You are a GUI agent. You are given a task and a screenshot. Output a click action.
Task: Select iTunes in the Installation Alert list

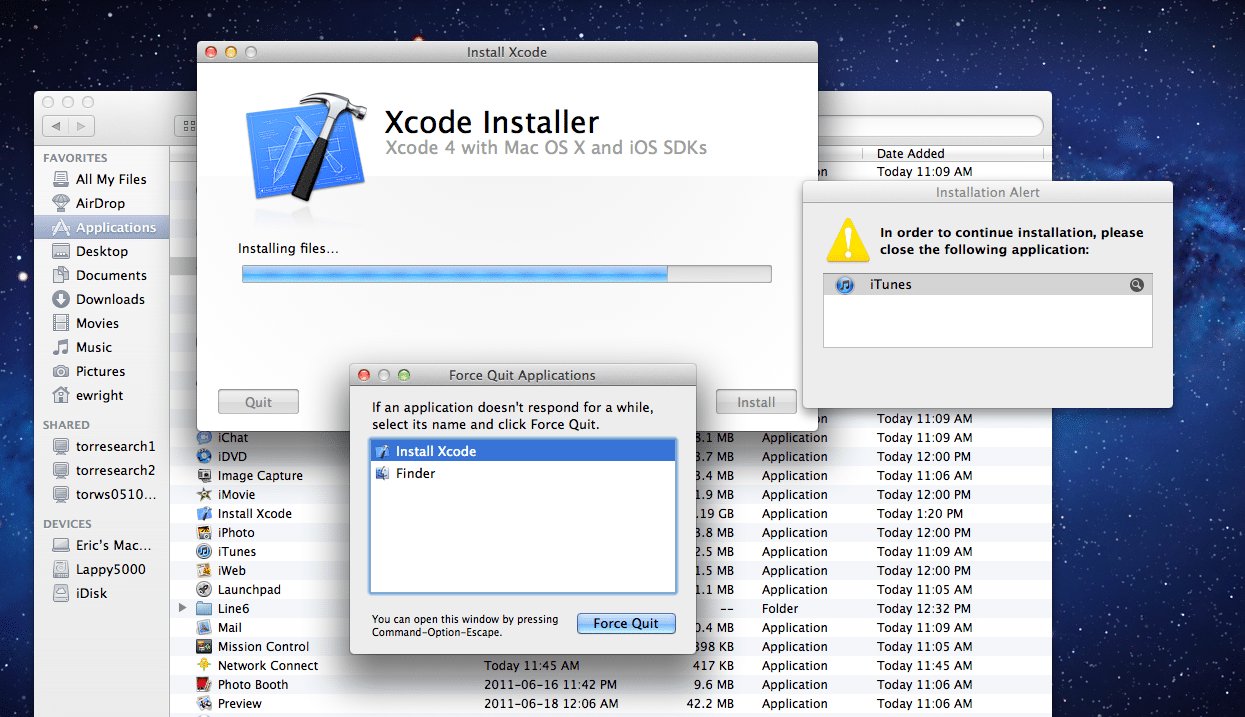click(x=988, y=285)
